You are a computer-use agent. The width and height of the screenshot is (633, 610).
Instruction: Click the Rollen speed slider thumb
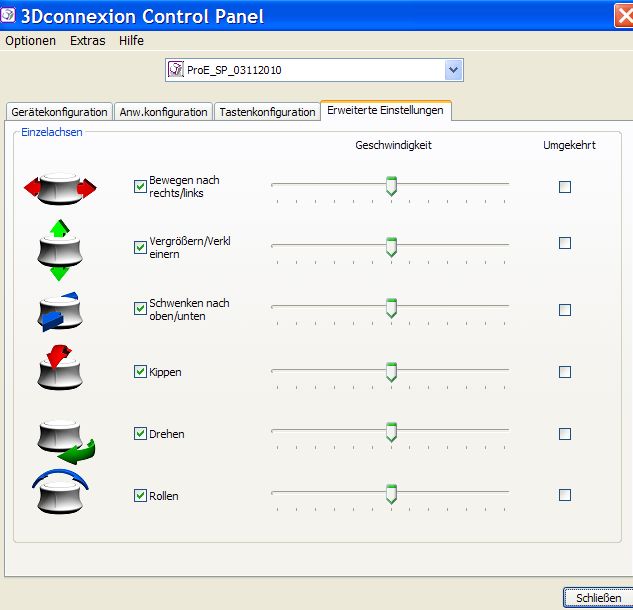tap(391, 494)
